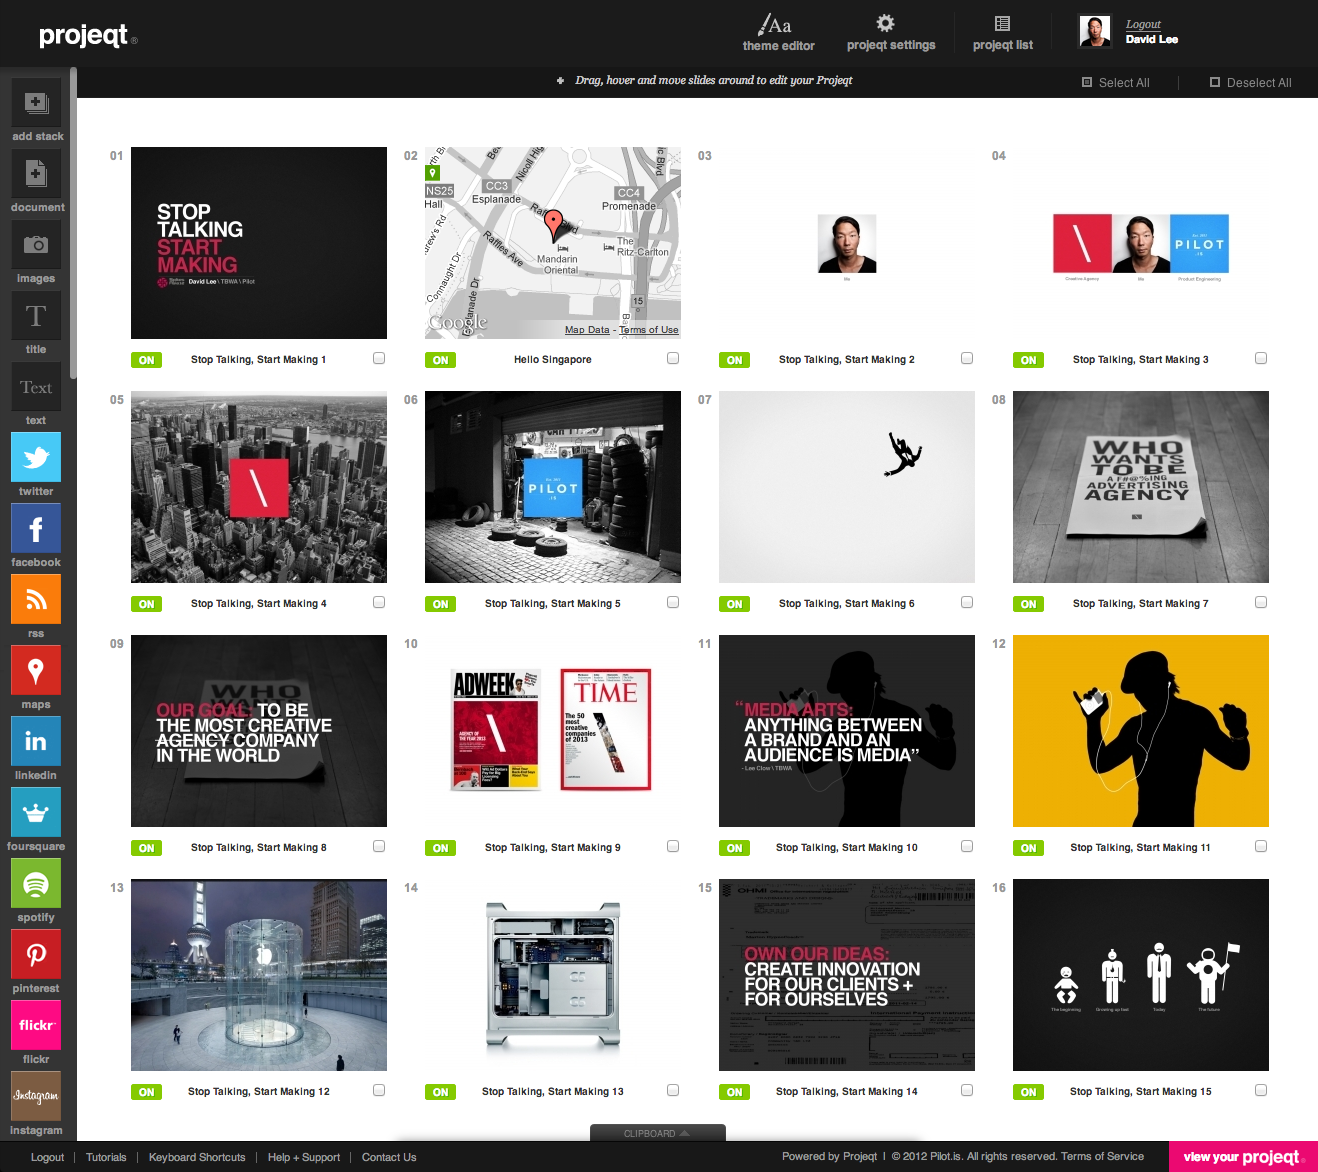
Task: Select the Apple store glass cylinder slide
Action: click(x=259, y=975)
